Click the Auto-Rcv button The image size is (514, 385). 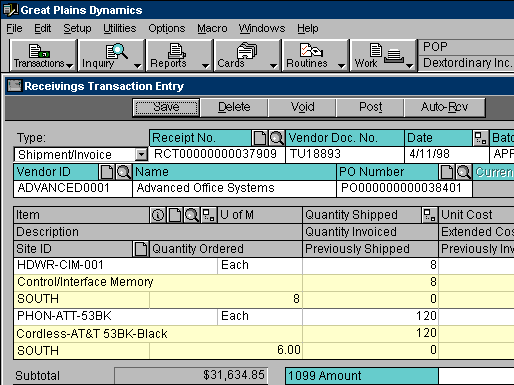444,107
